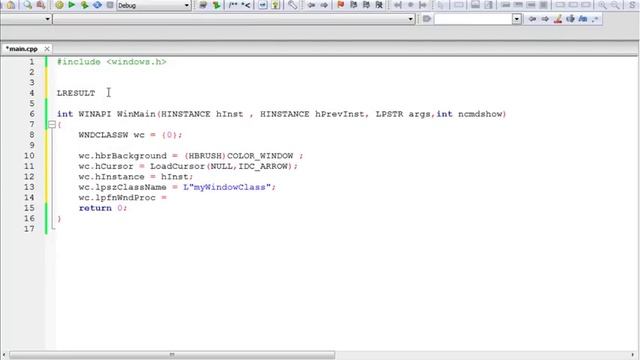Screen dimensions: 640x360
Task: Click the "#include" text on line 1
Action: 79,62
